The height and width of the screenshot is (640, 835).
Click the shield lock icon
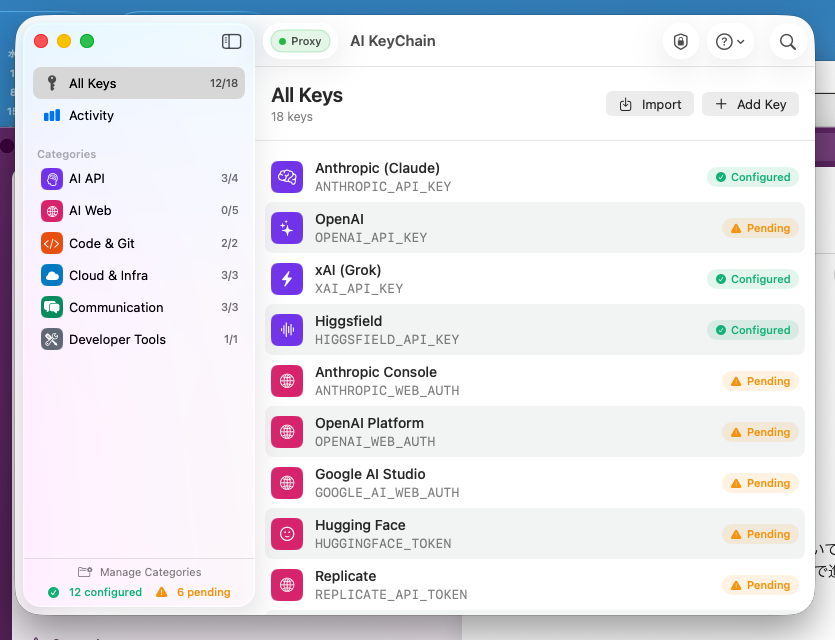point(681,41)
